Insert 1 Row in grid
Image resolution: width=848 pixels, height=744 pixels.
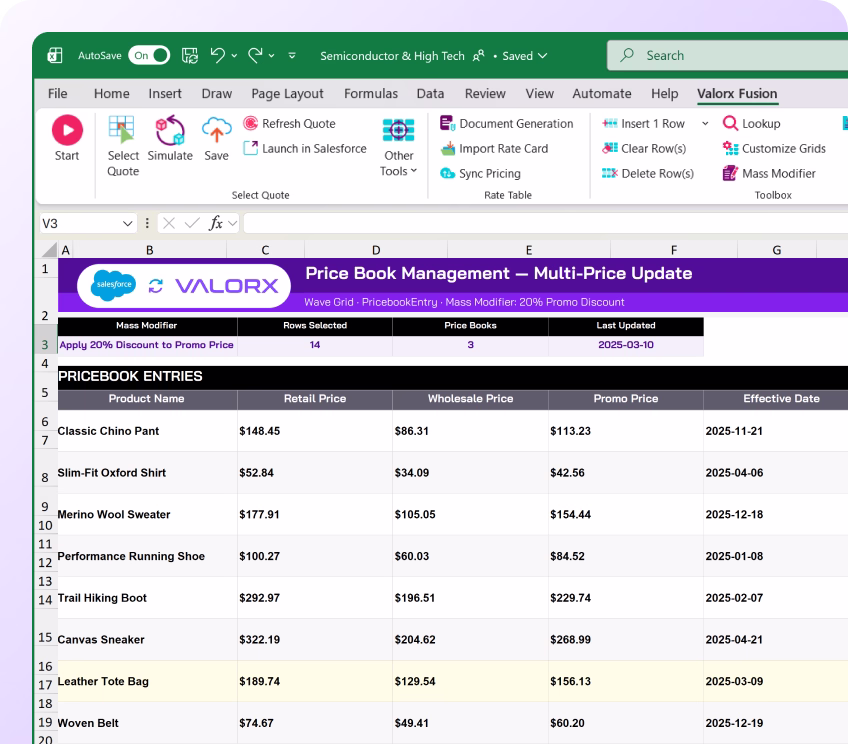(x=644, y=124)
